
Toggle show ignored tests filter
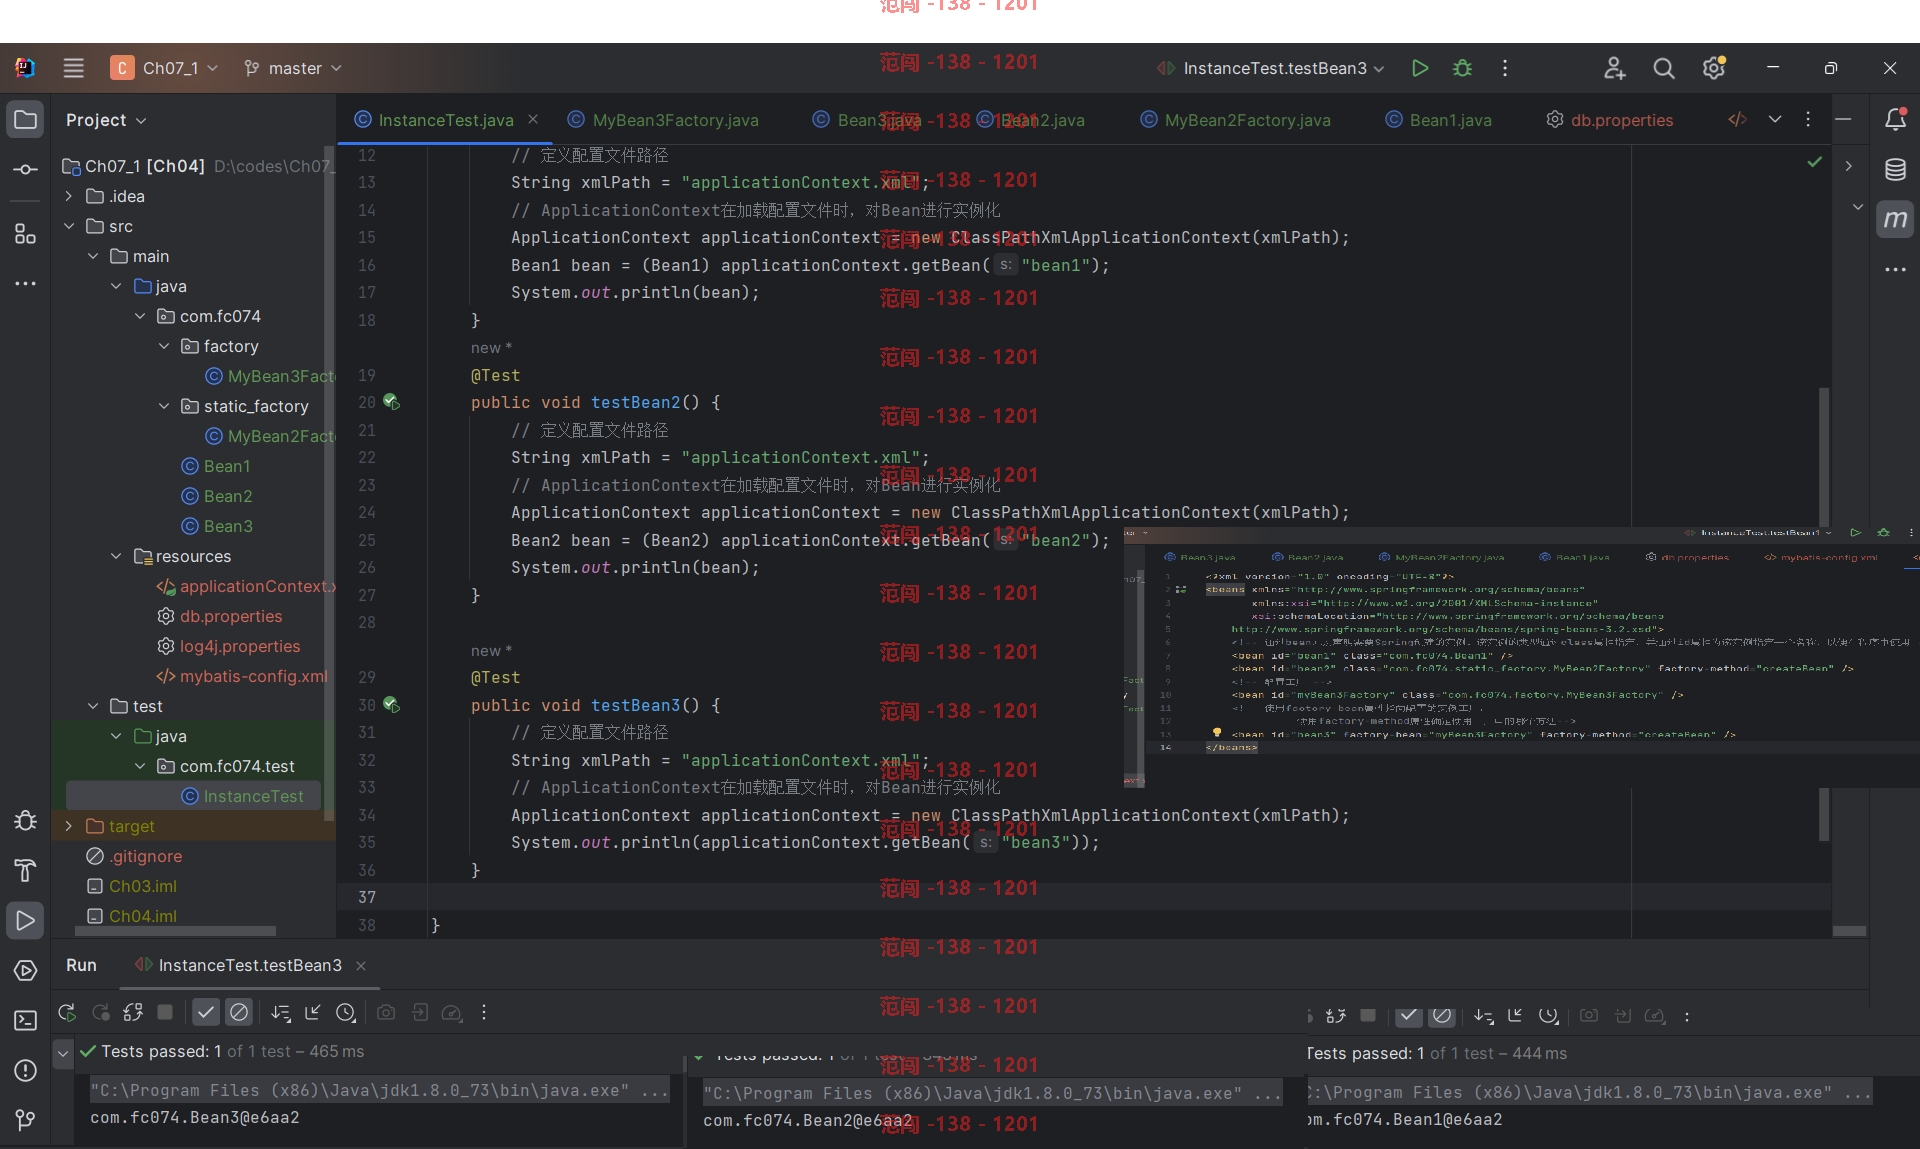(239, 1013)
